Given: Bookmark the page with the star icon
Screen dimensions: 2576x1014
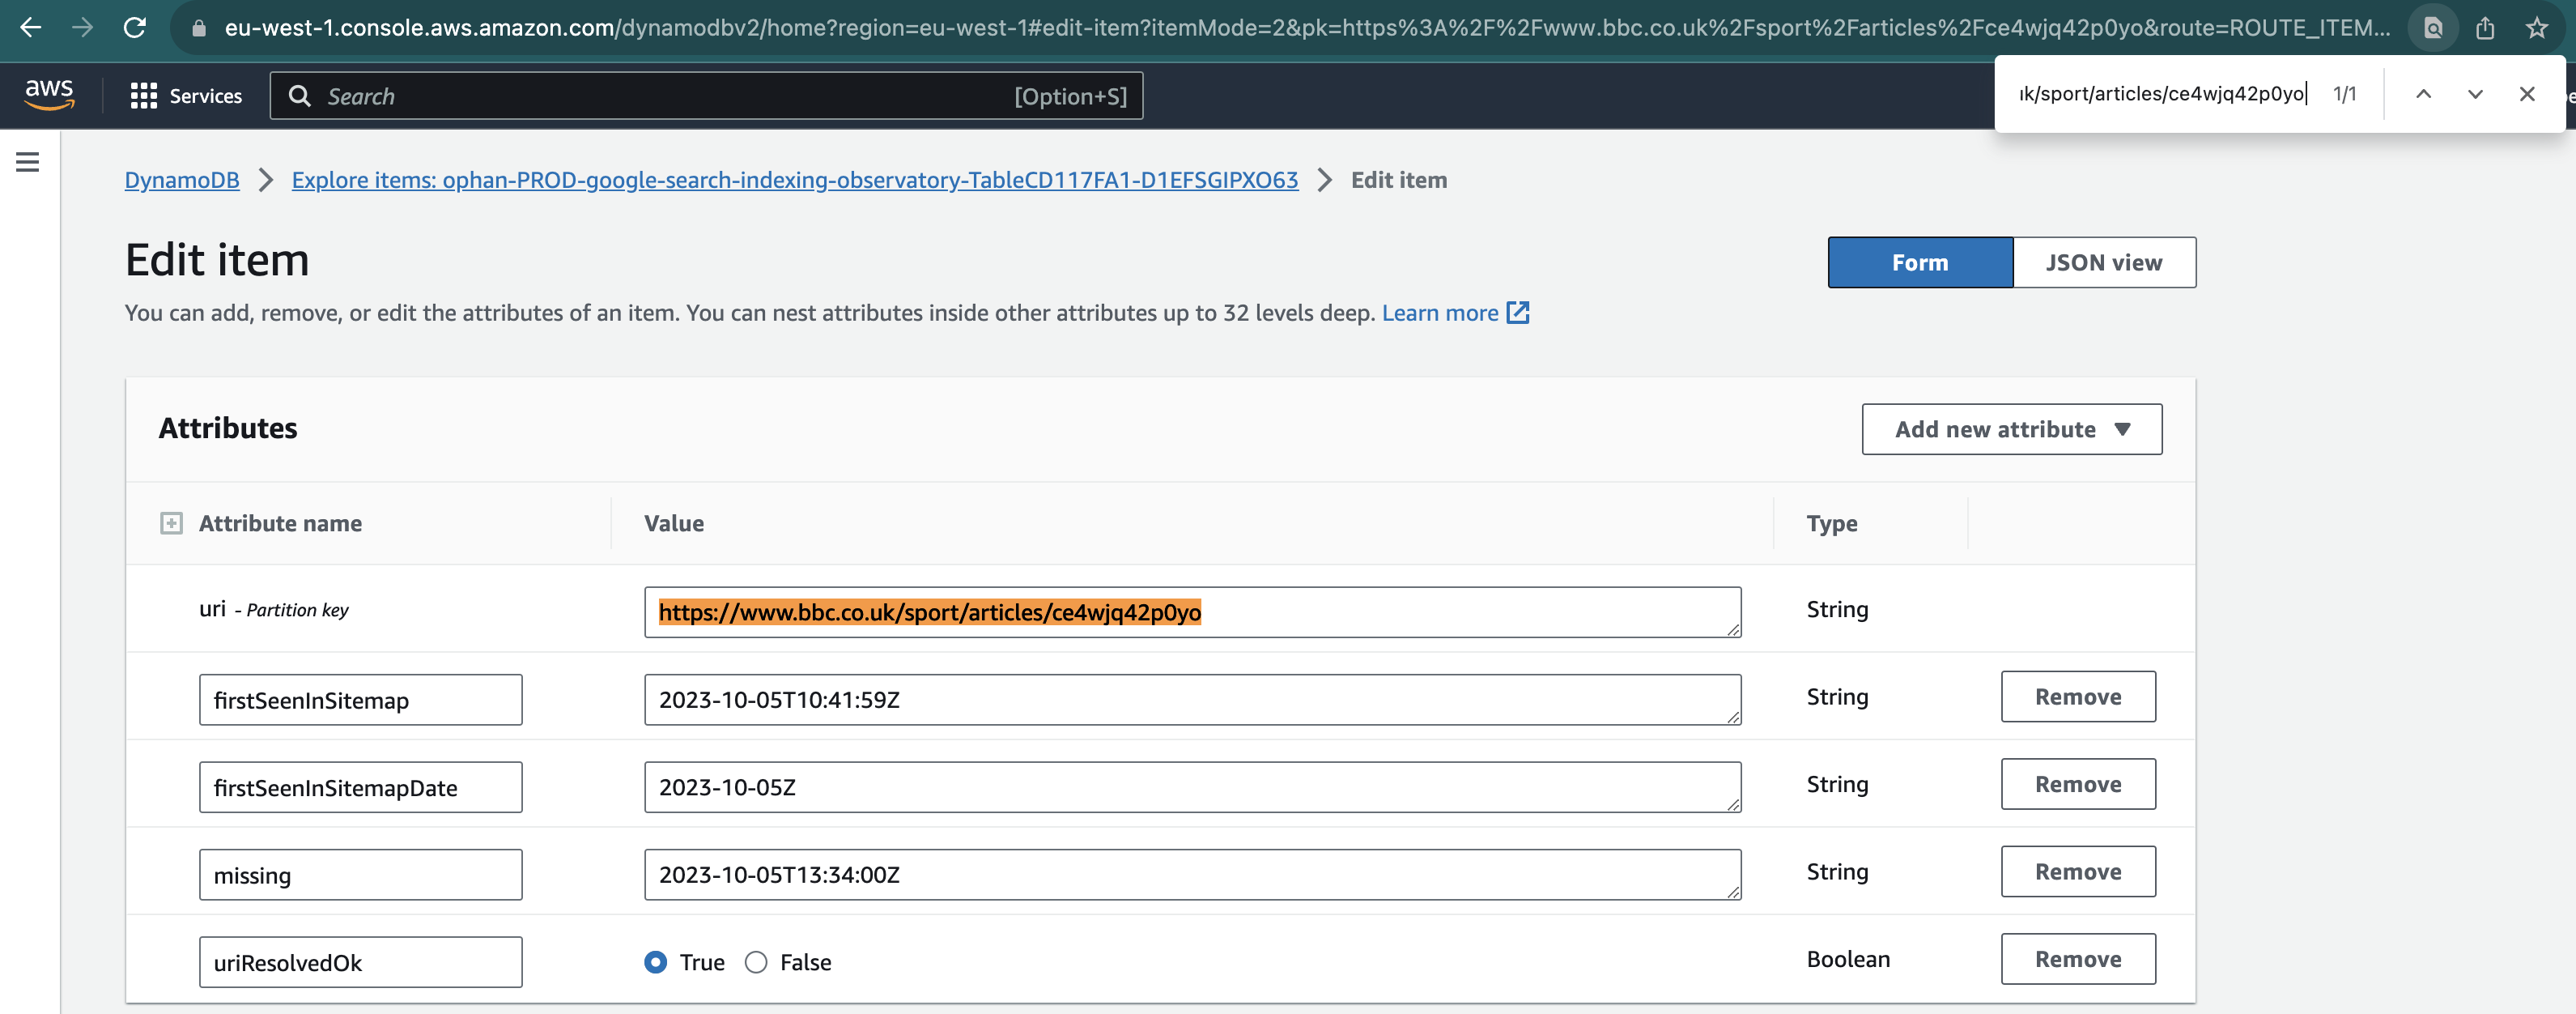Looking at the screenshot, I should pos(2538,29).
